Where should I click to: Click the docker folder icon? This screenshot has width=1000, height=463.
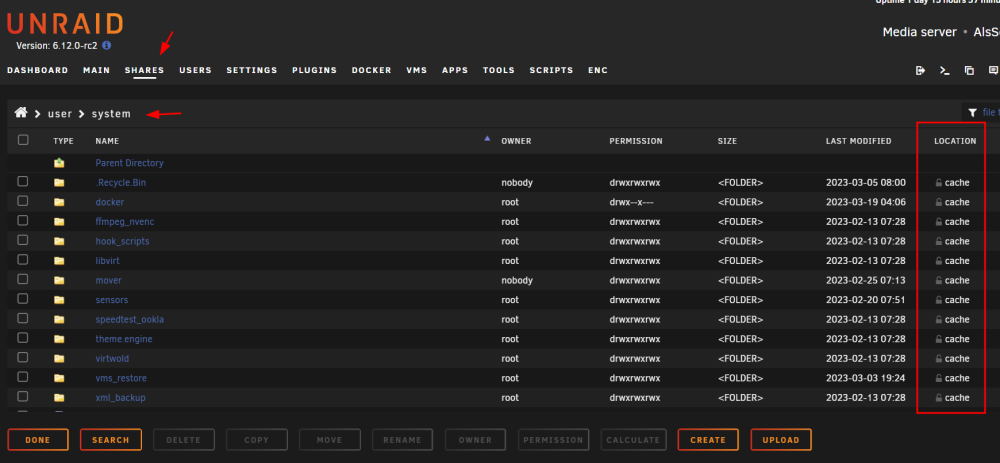[x=59, y=202]
